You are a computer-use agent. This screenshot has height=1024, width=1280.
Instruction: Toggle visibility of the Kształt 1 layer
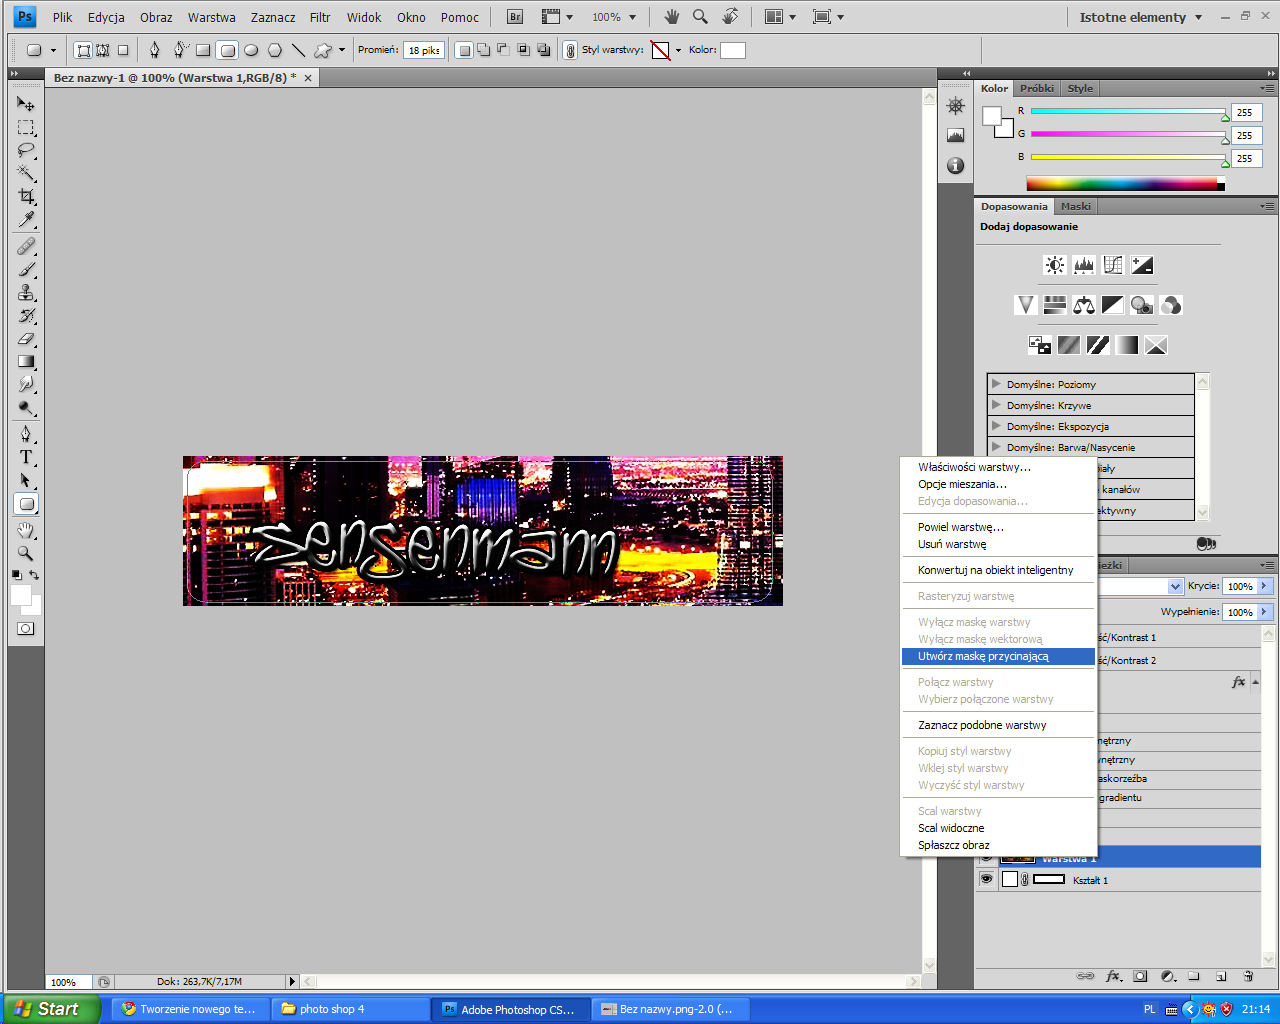(986, 879)
